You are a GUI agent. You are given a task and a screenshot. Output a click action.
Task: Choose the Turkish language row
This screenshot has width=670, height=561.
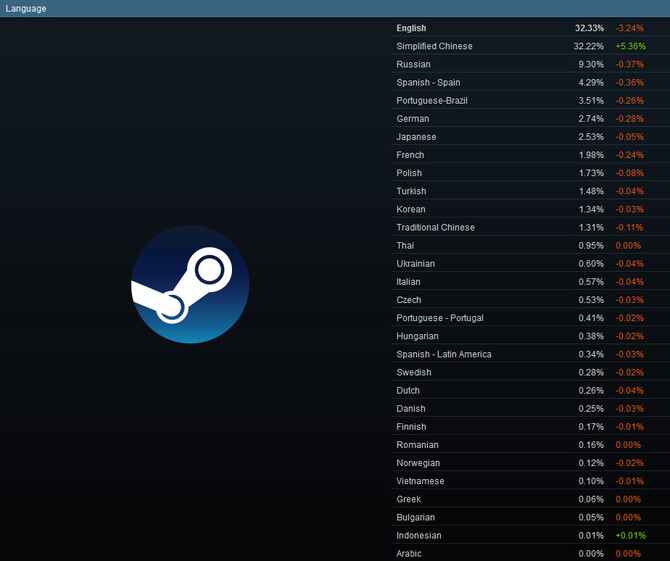coord(530,191)
